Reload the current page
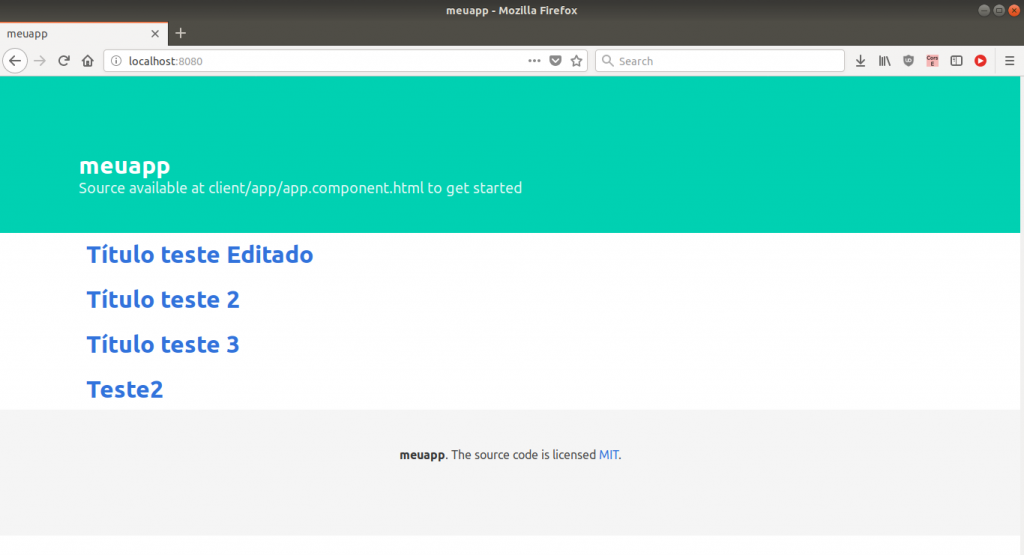The width and height of the screenshot is (1024, 555). tap(64, 61)
